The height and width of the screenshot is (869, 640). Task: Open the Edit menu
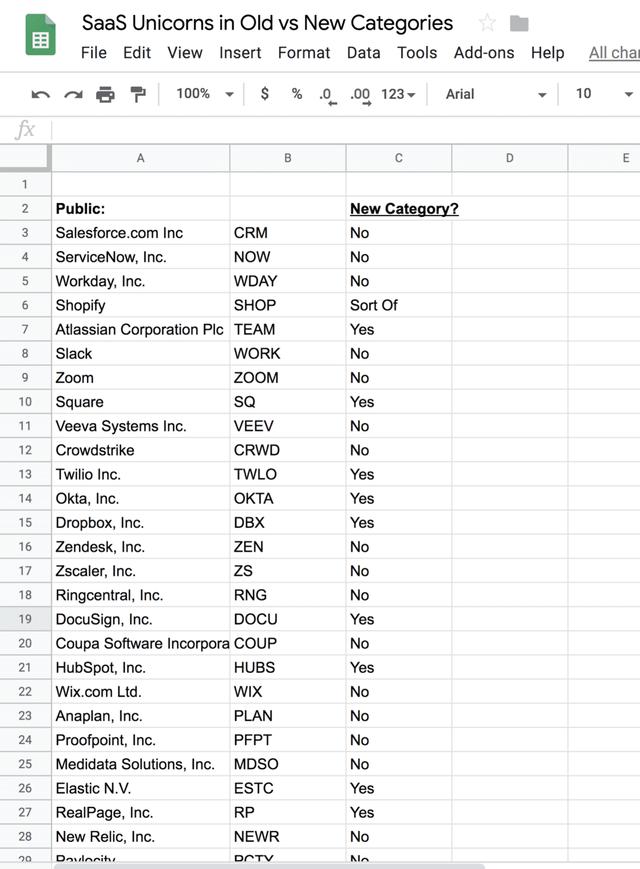[137, 53]
